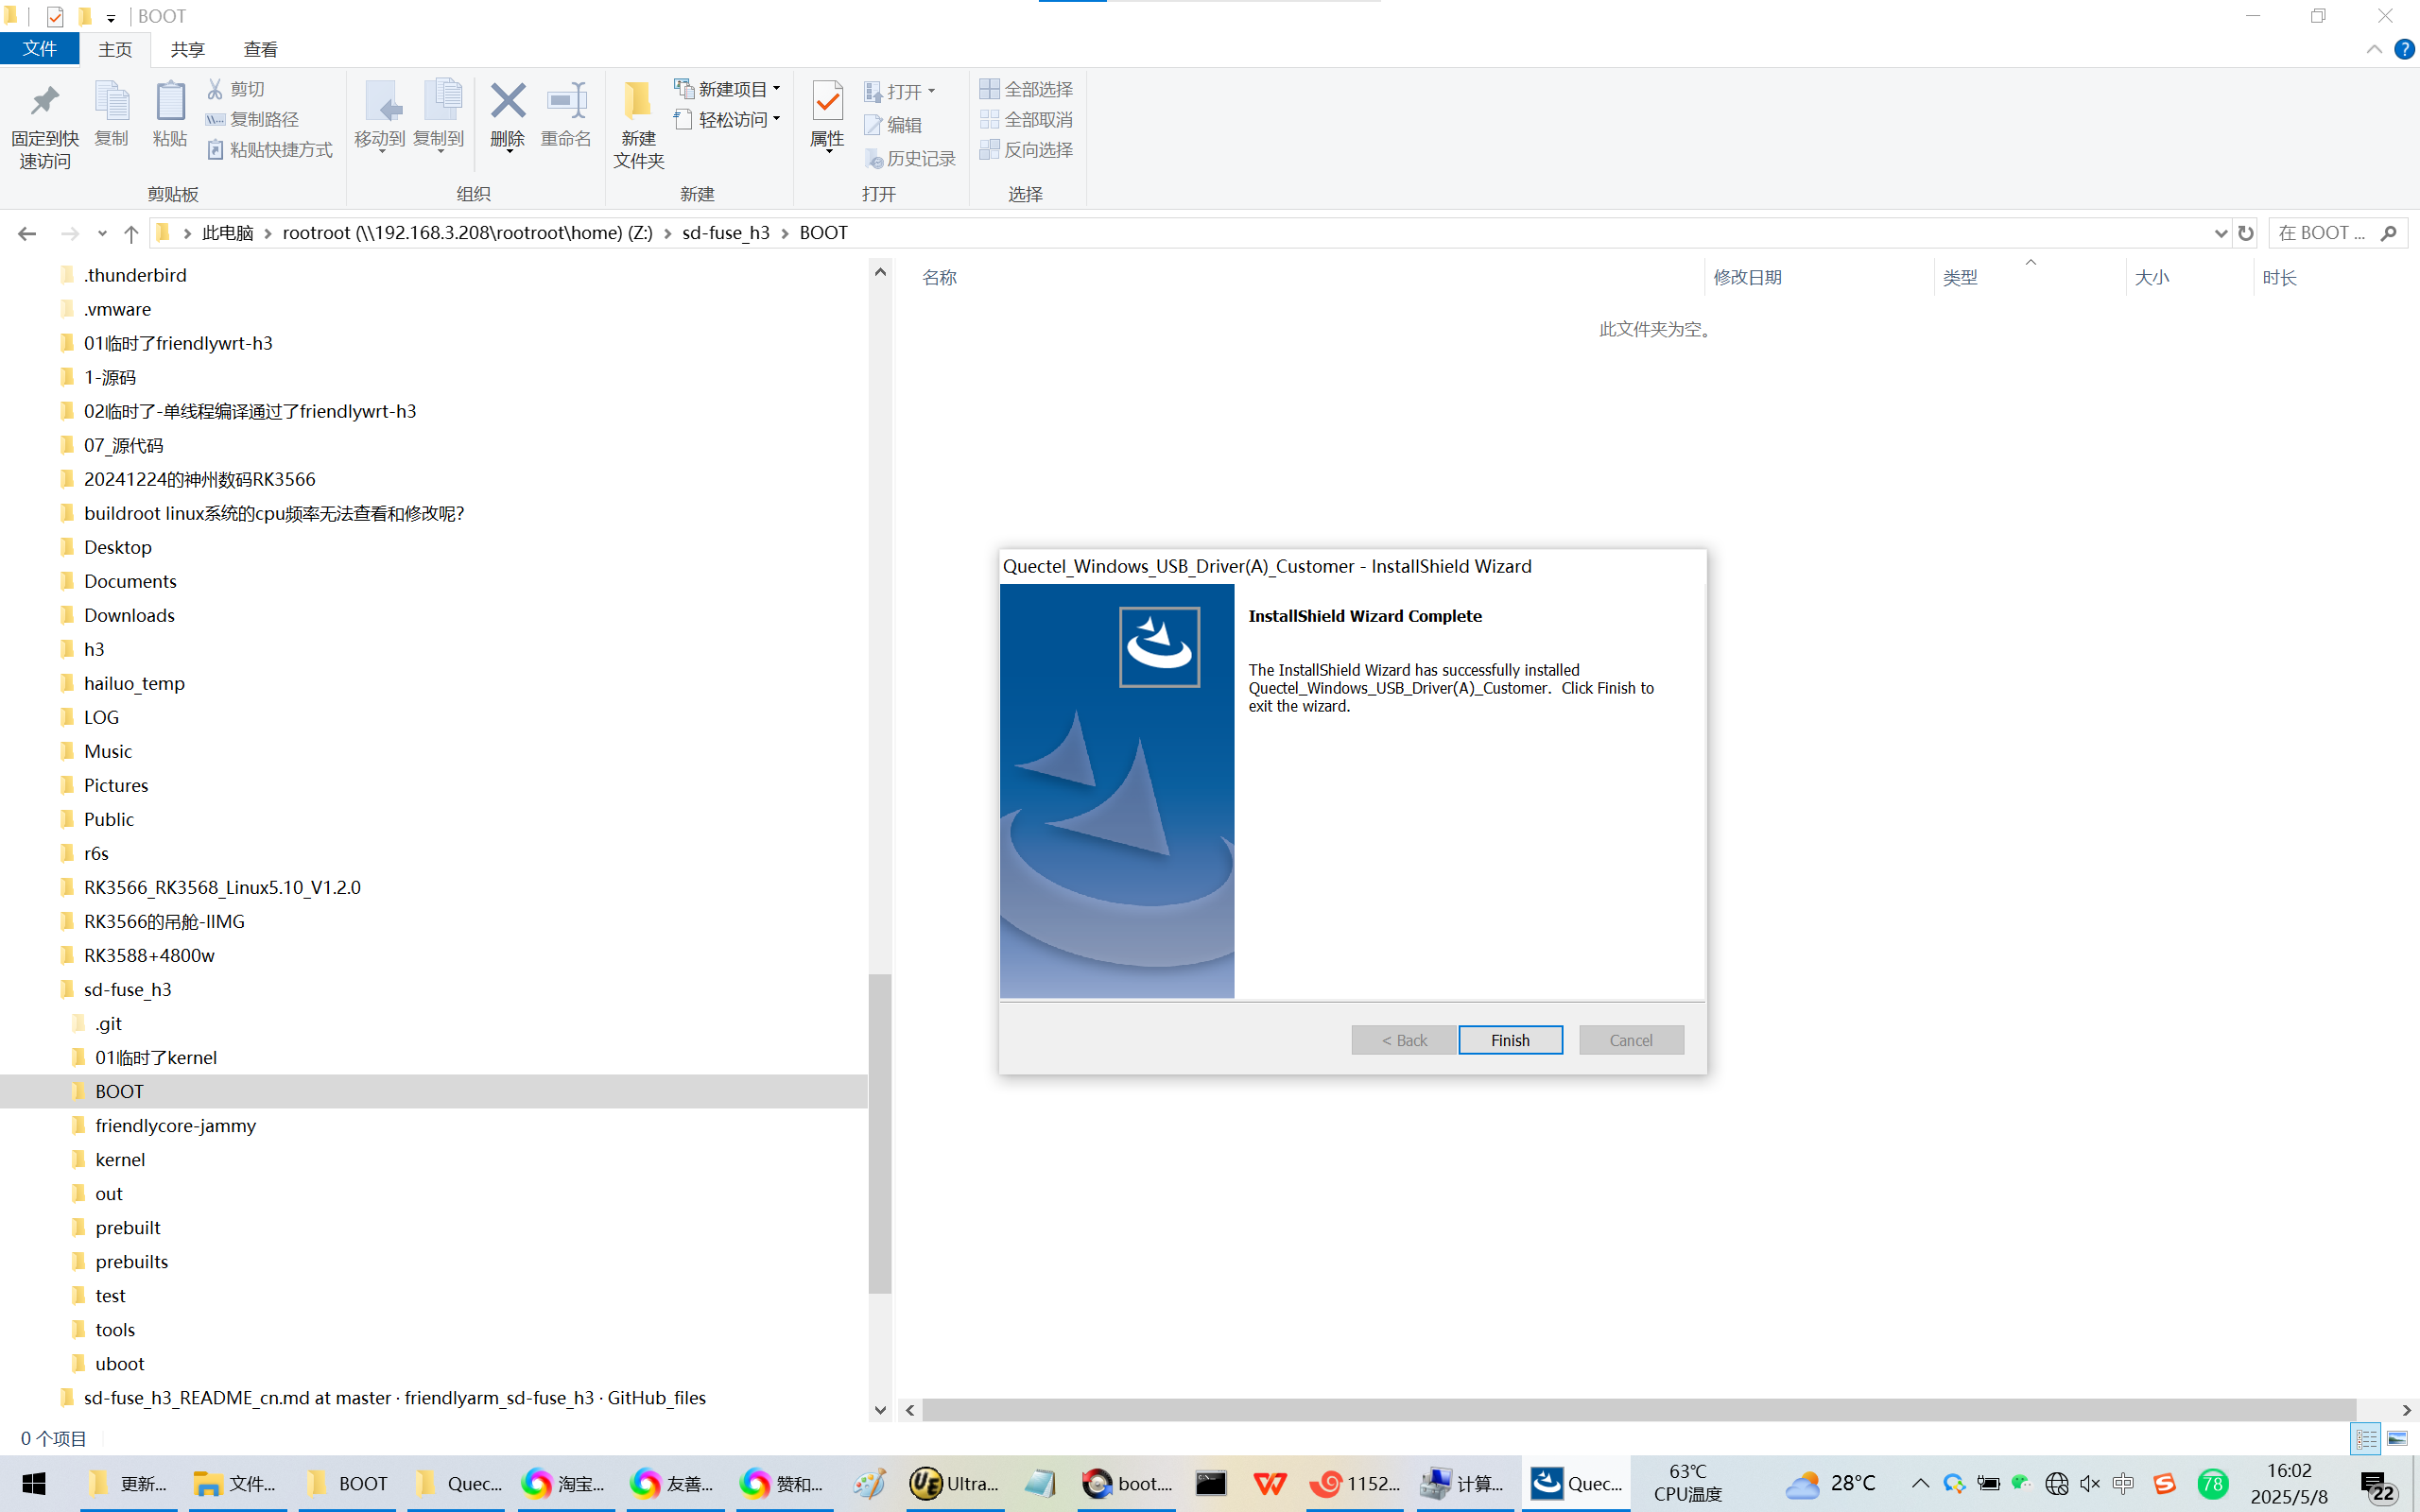This screenshot has height=1512, width=2420.
Task: Click Finish in the InstallShield Wizard
Action: click(1509, 1040)
